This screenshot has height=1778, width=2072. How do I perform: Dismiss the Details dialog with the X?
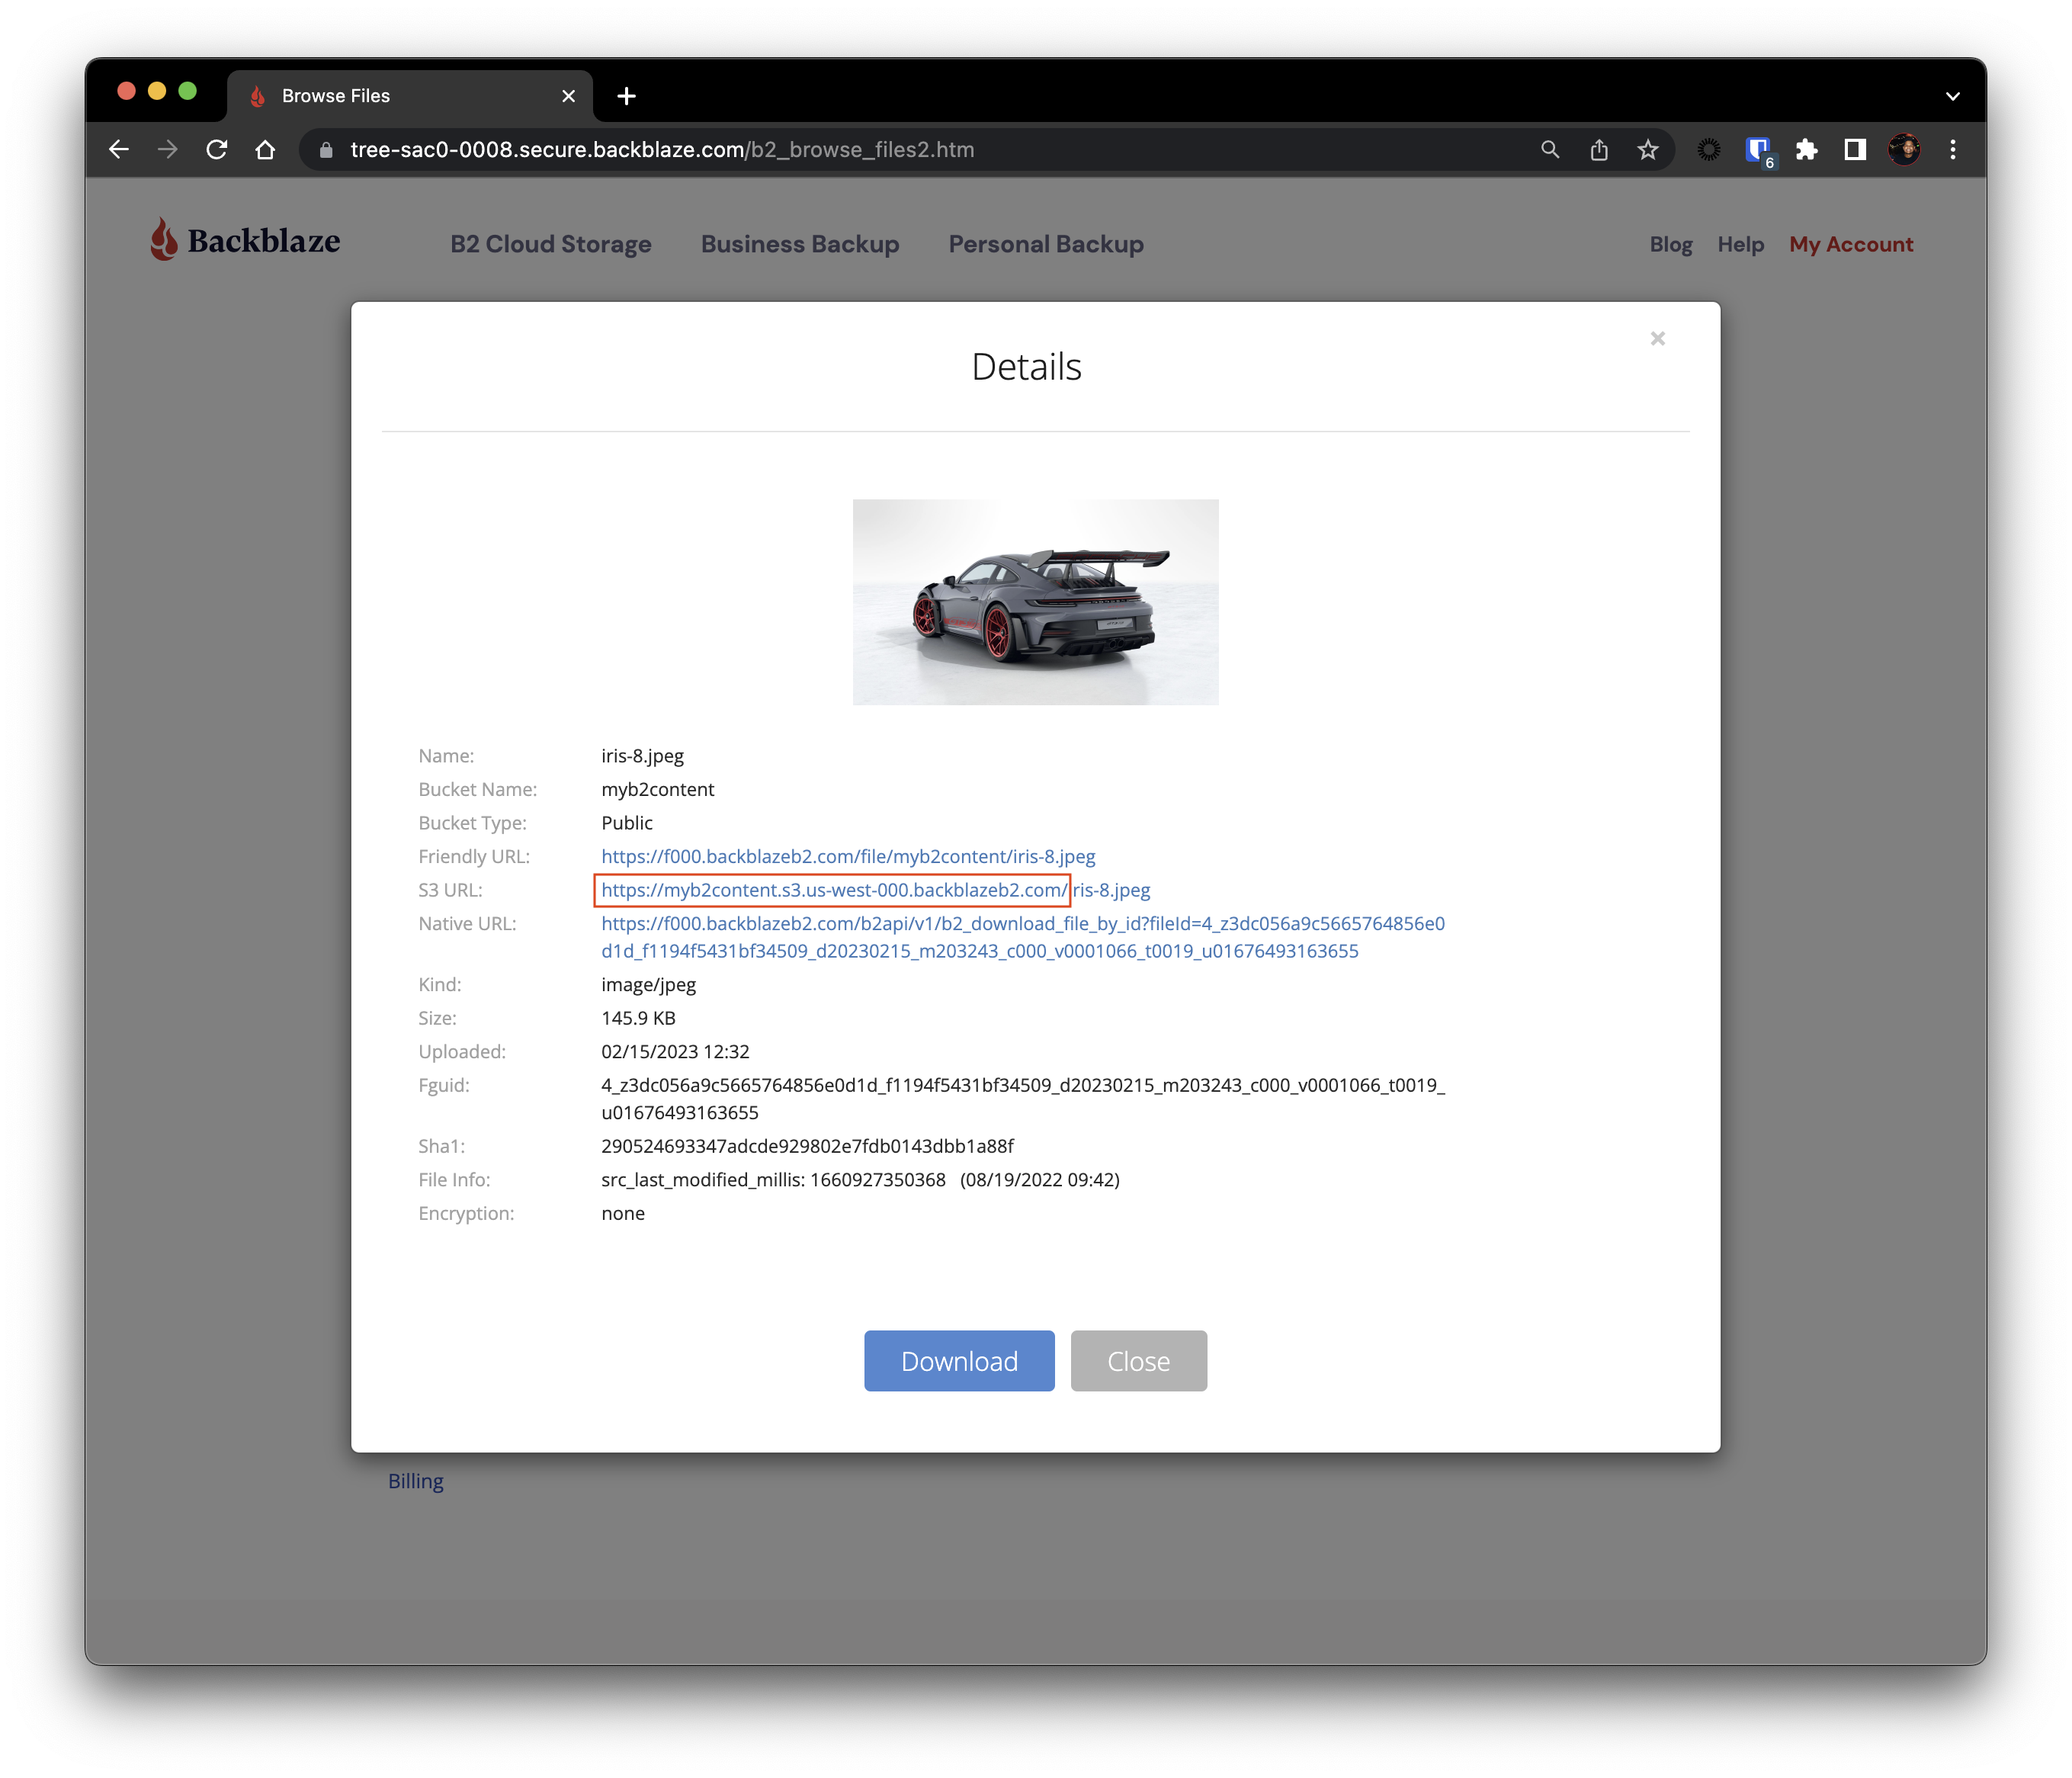[1658, 338]
